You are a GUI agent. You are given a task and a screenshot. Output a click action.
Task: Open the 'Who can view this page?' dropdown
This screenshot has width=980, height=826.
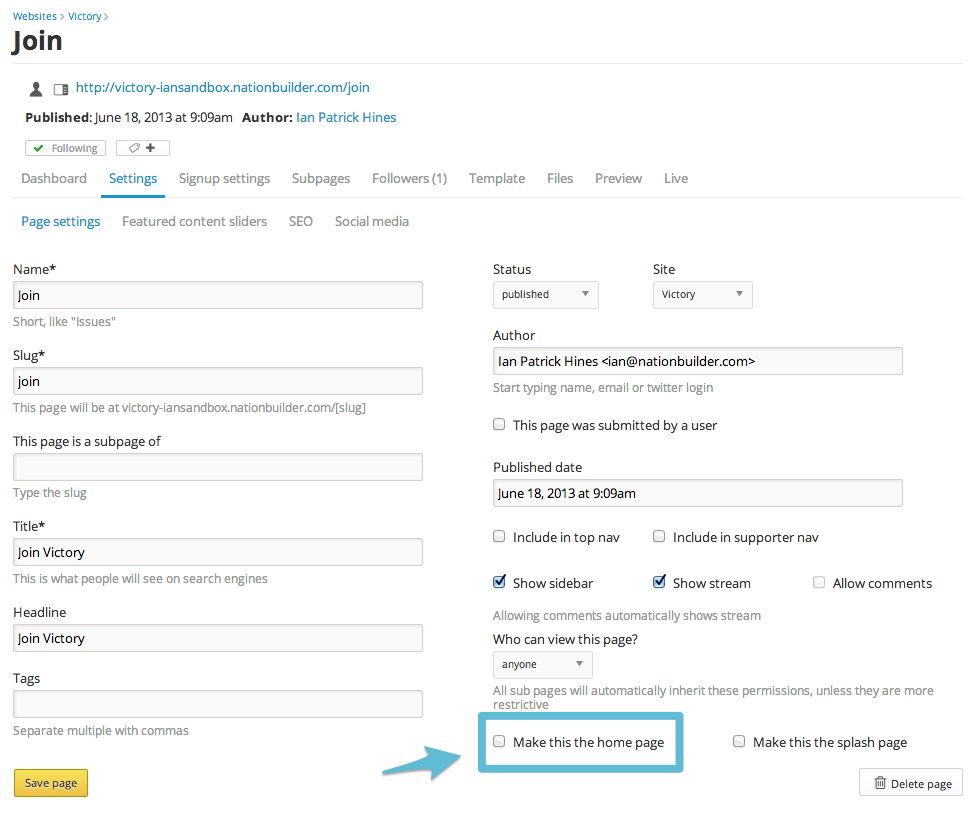coord(542,665)
